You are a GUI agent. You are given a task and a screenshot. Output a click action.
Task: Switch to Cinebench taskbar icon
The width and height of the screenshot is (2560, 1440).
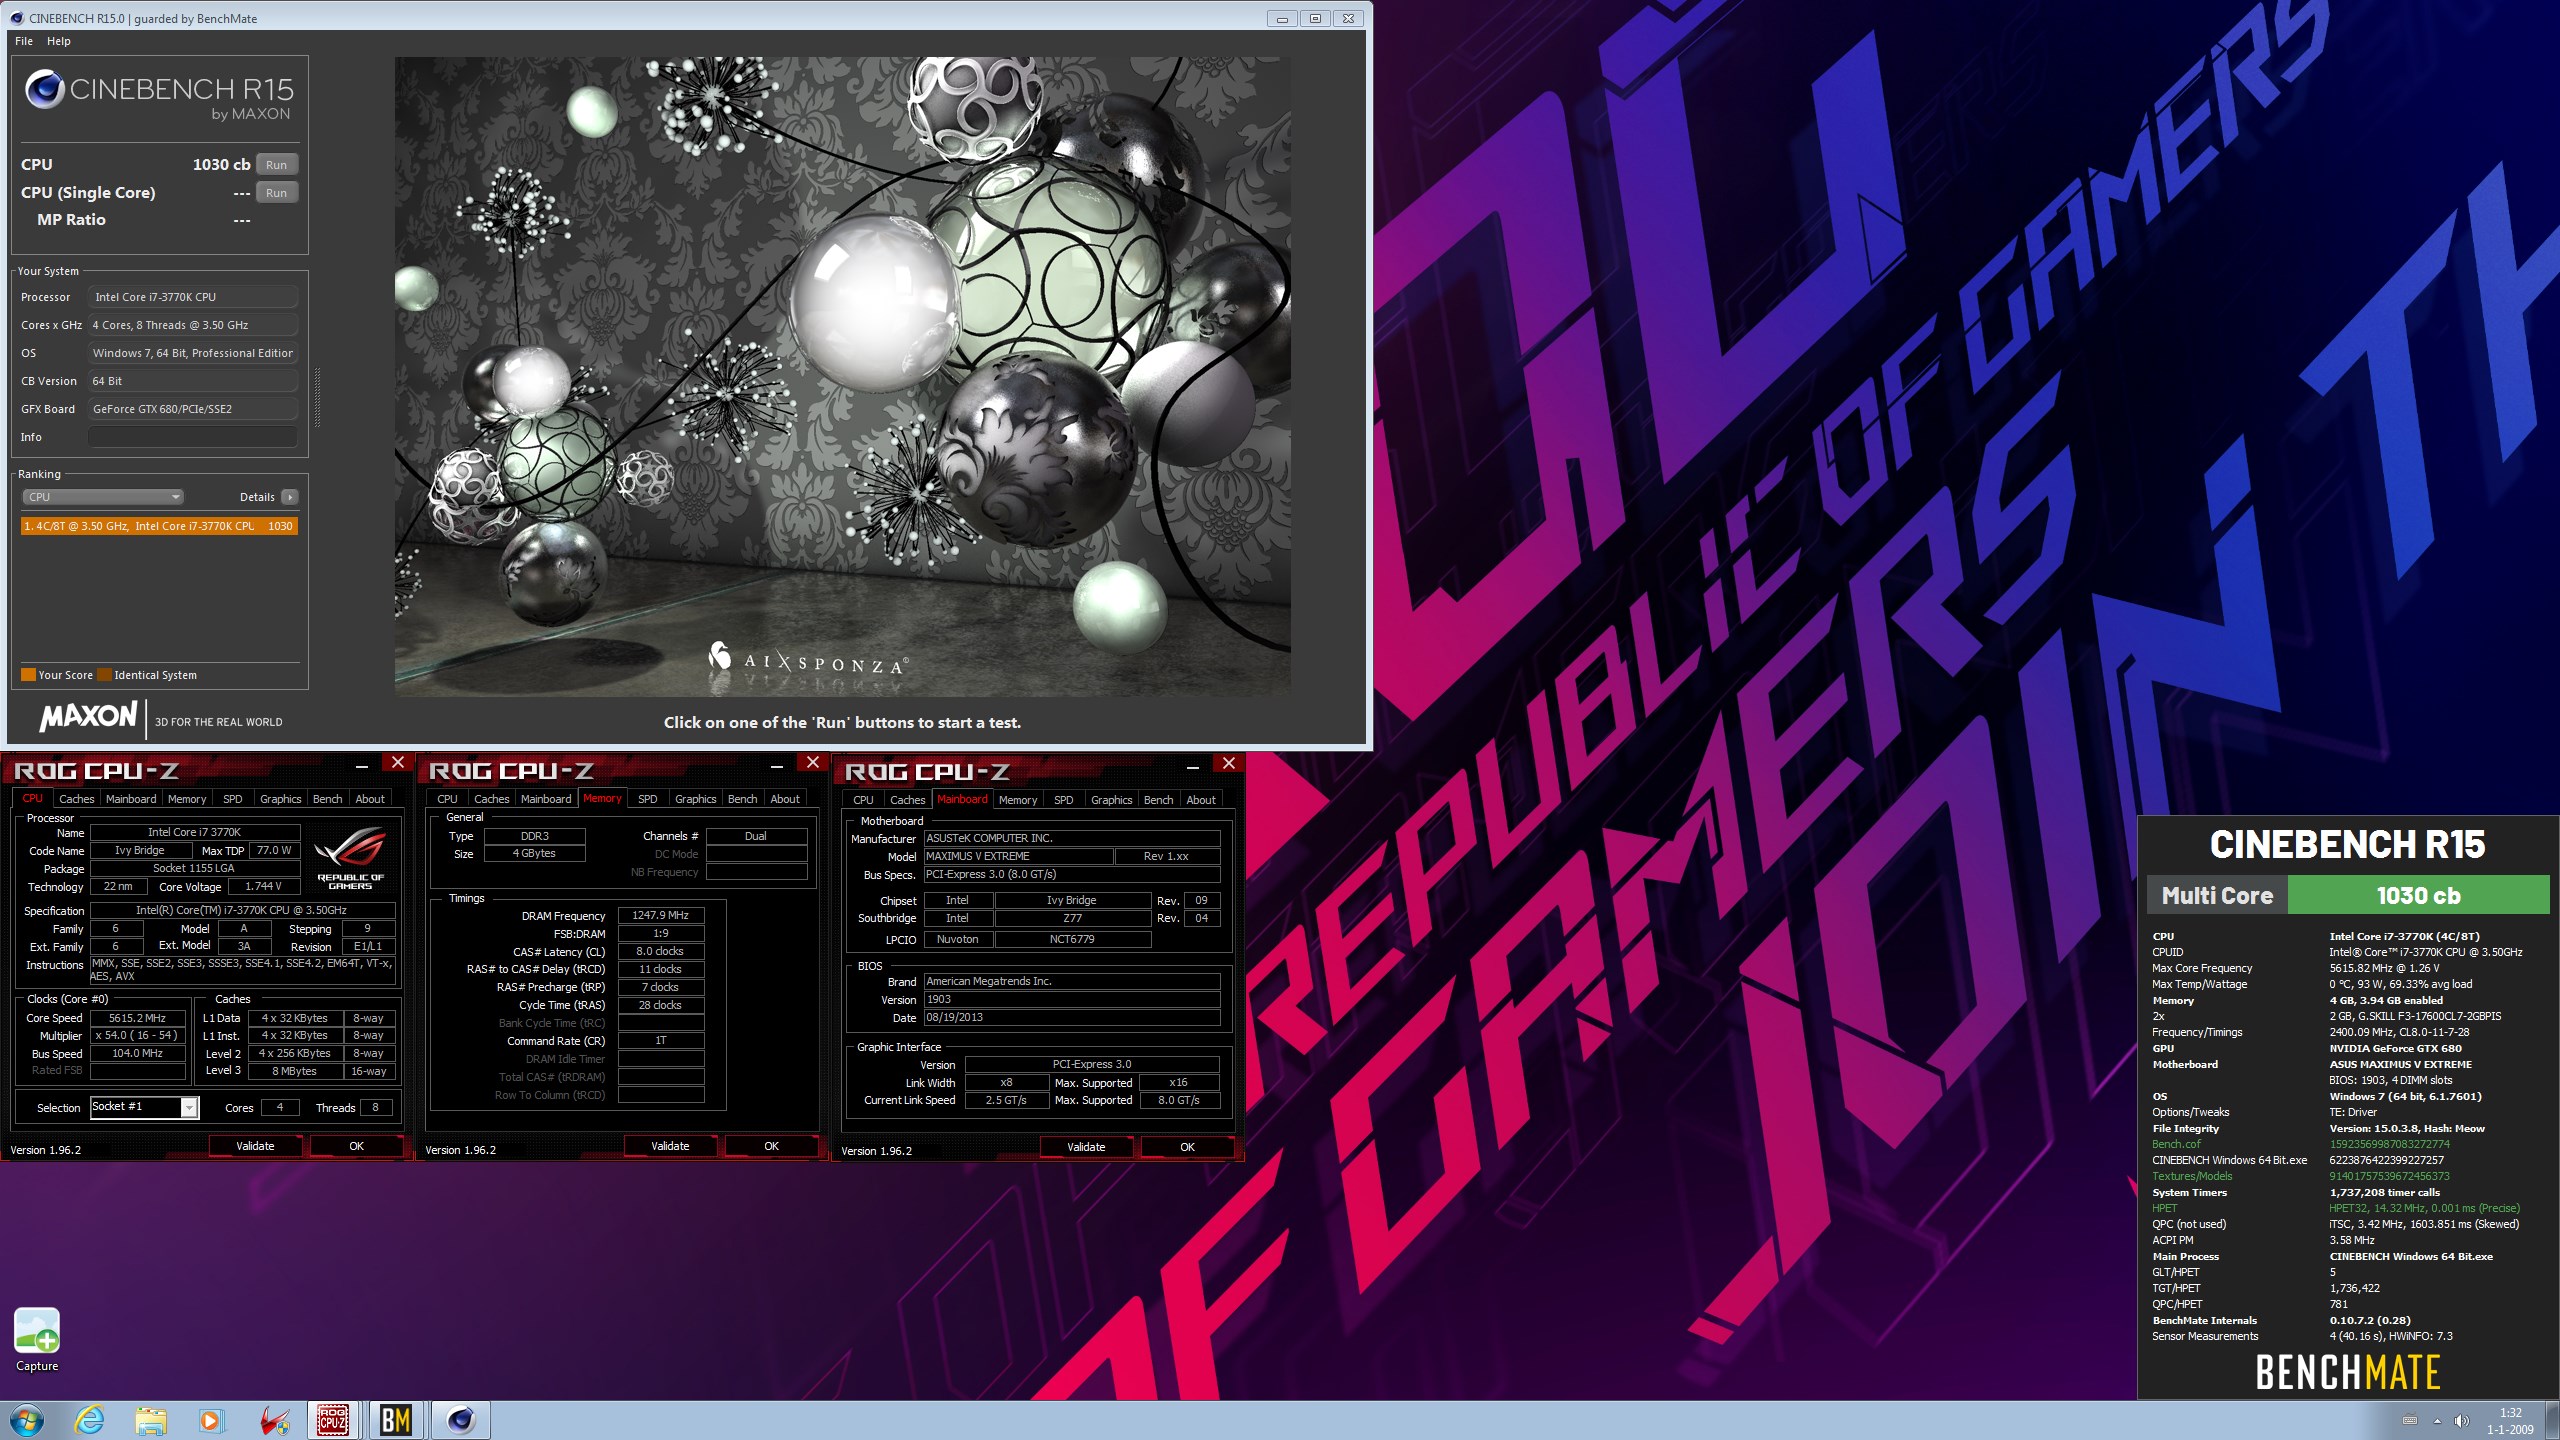click(x=460, y=1420)
